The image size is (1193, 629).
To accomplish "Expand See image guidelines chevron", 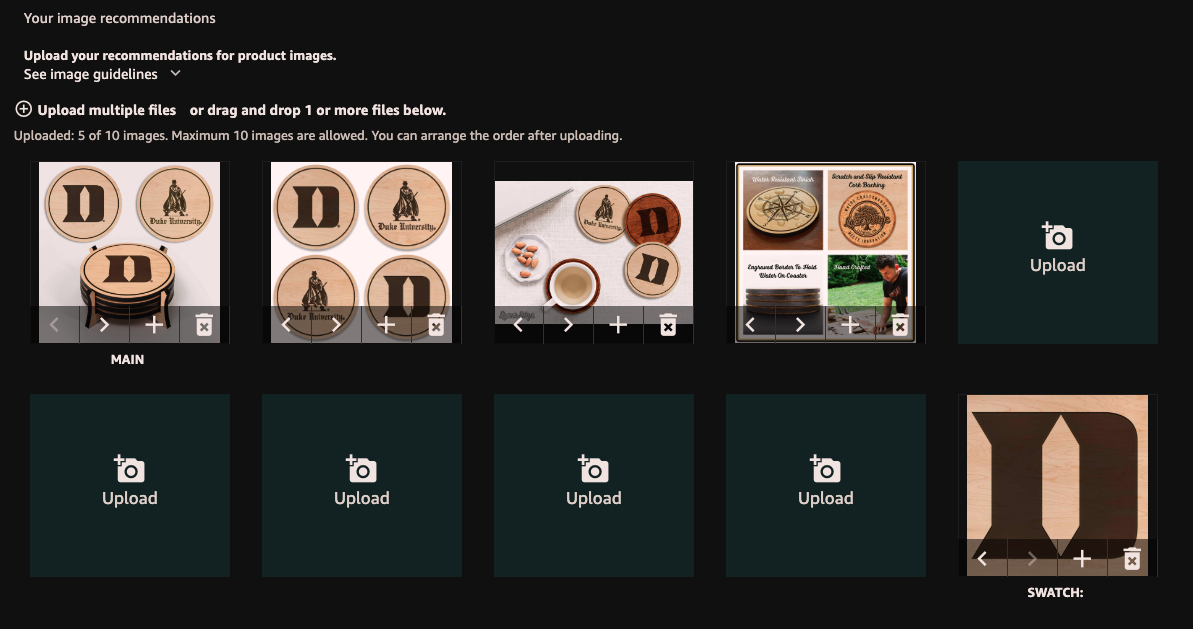I will tap(176, 73).
